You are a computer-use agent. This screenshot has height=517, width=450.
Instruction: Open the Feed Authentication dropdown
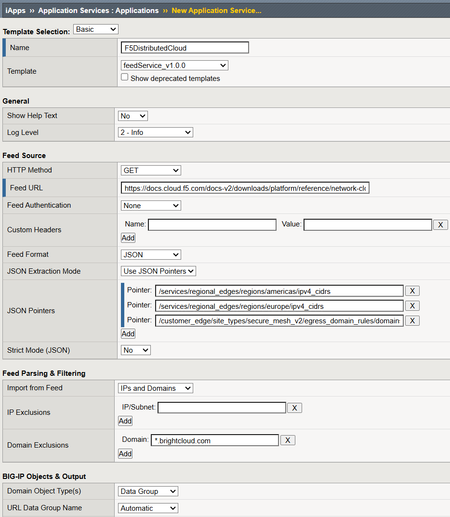151,205
